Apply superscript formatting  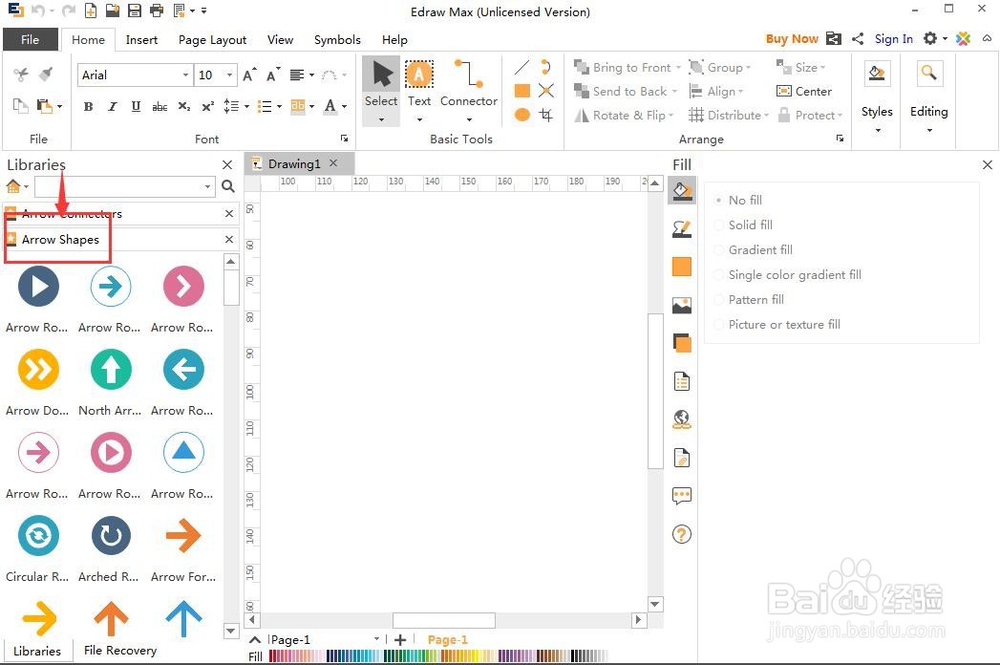coord(208,106)
